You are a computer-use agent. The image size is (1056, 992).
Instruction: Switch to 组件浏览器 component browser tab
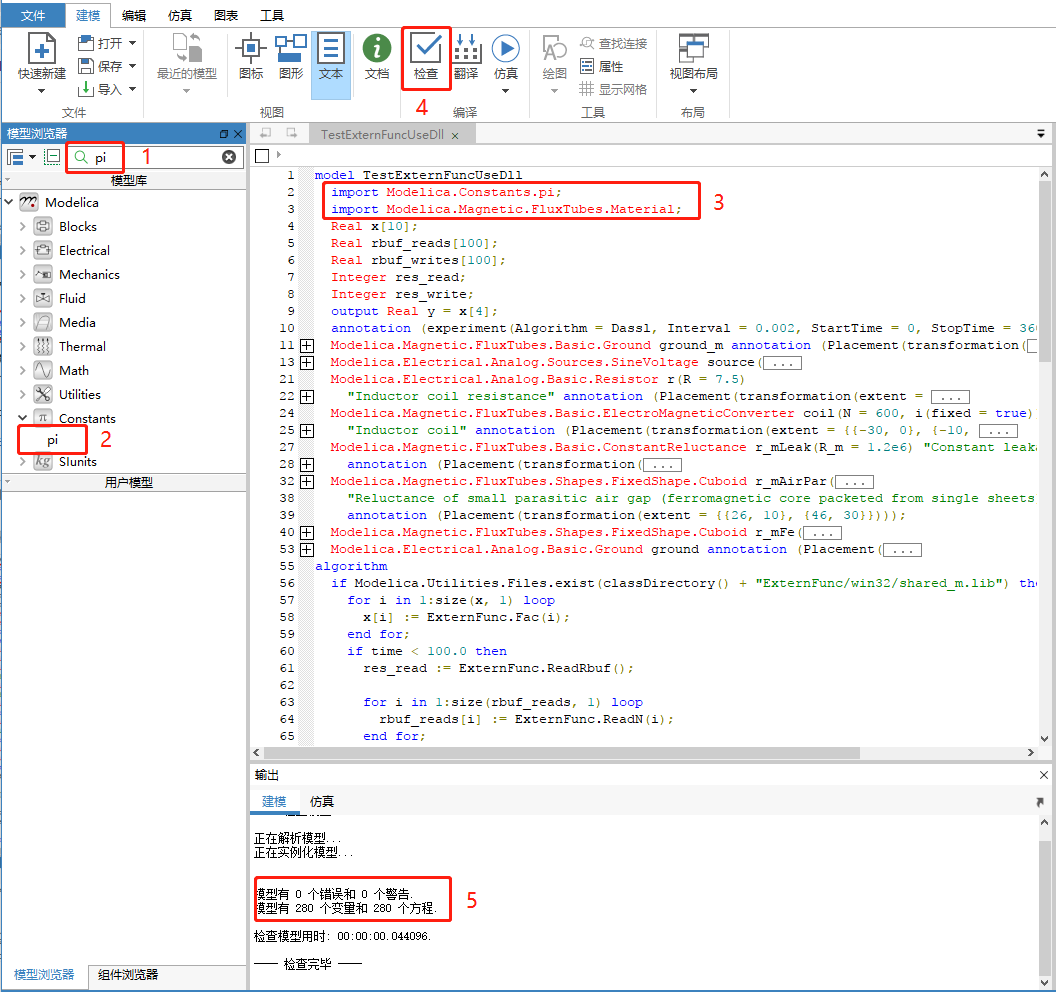click(x=127, y=974)
